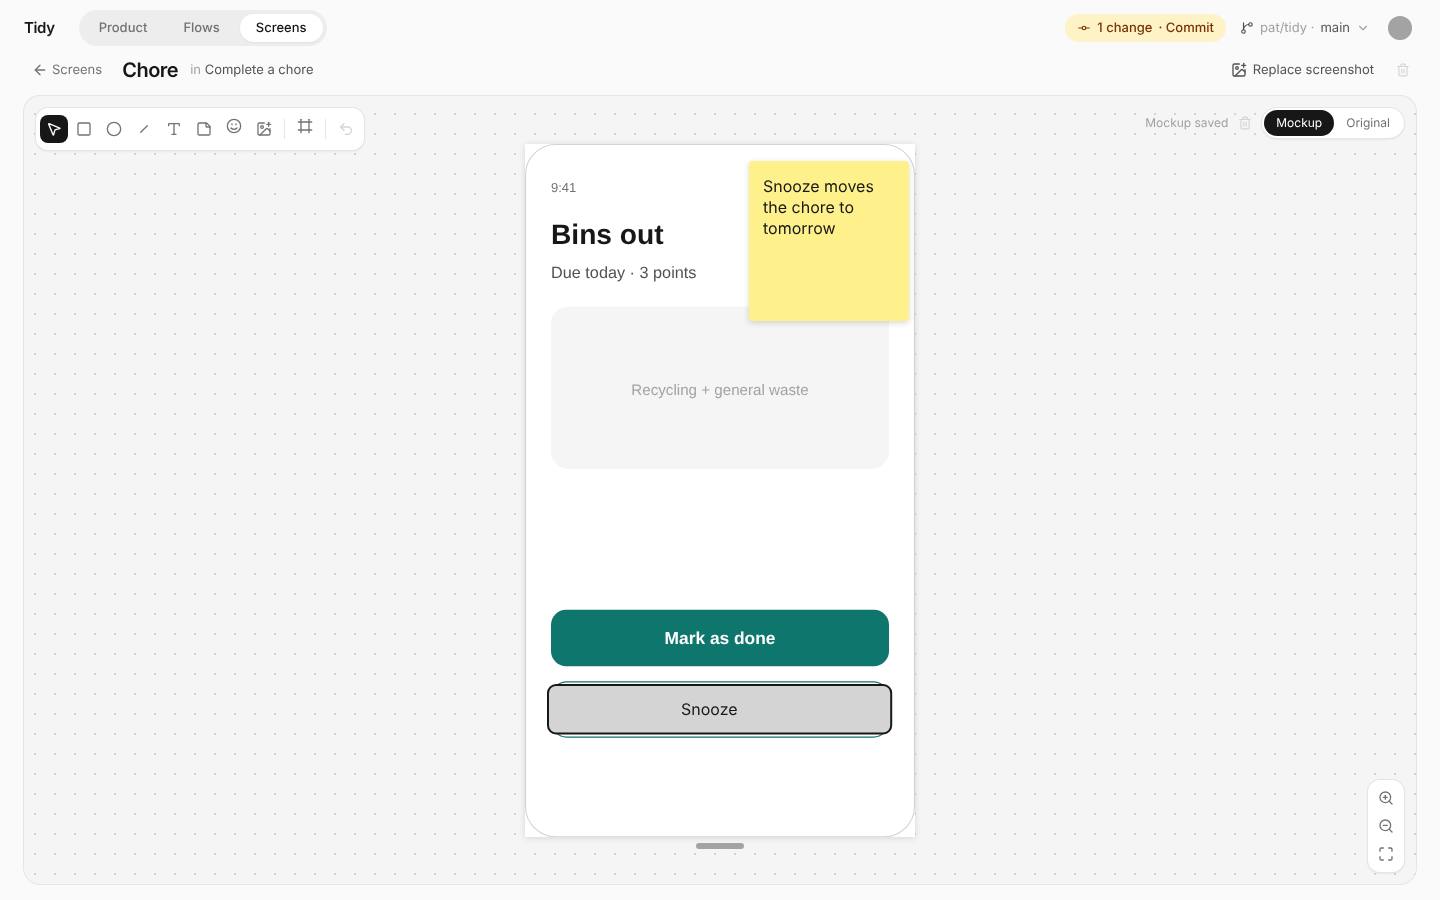The image size is (1440, 900).
Task: Click the Due today · 3 points text
Action: 623,273
